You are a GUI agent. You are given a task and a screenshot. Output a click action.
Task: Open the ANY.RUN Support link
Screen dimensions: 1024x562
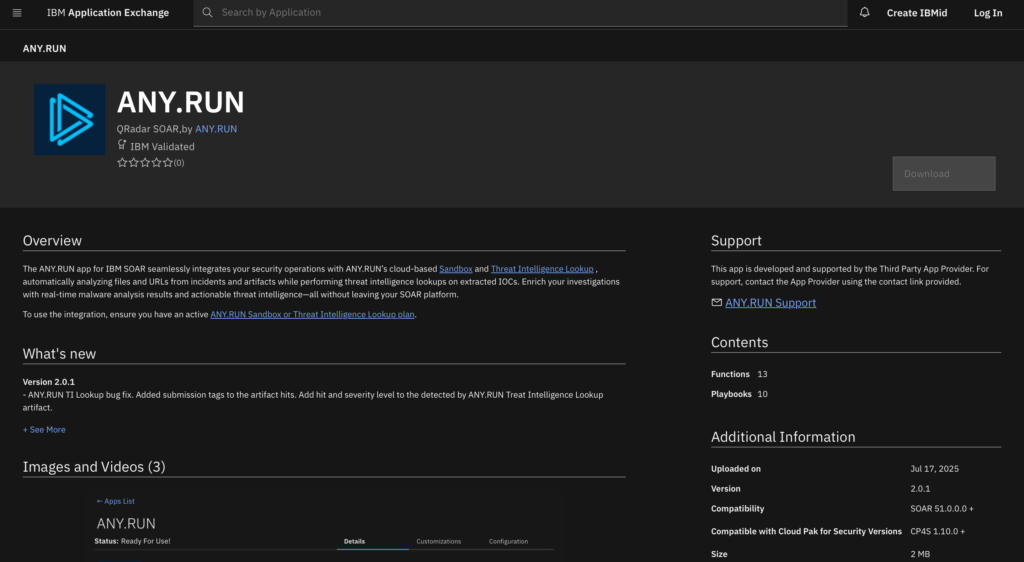(x=770, y=303)
